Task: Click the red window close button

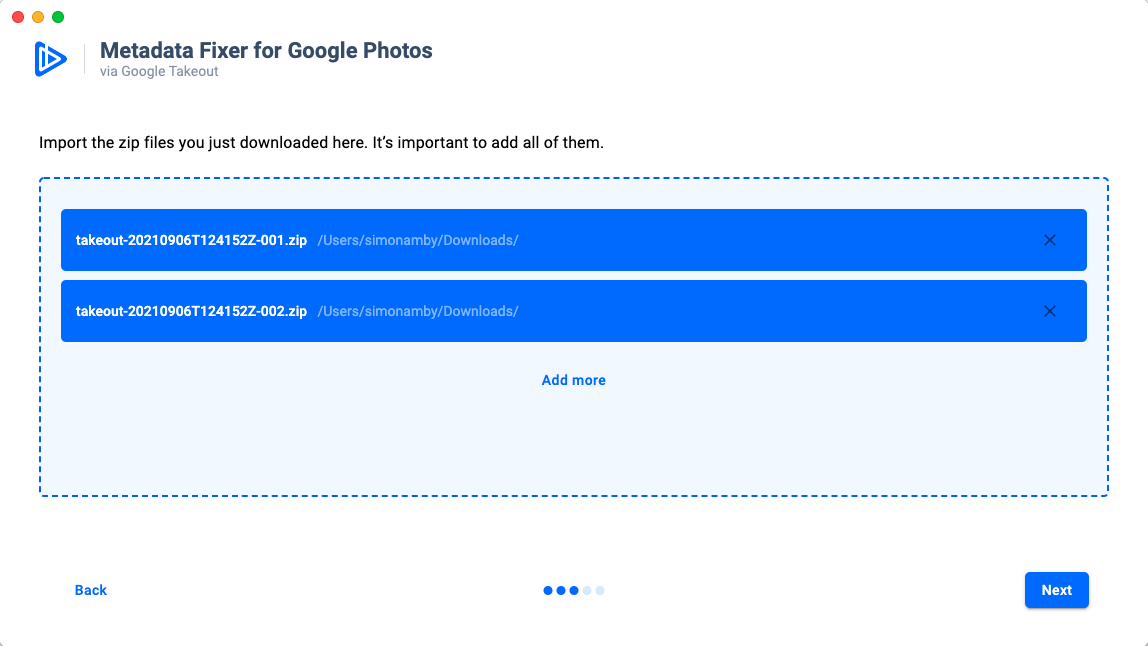Action: tap(18, 17)
